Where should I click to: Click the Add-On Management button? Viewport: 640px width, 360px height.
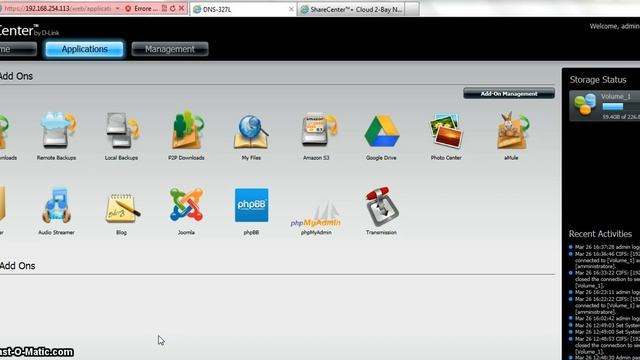tap(509, 93)
